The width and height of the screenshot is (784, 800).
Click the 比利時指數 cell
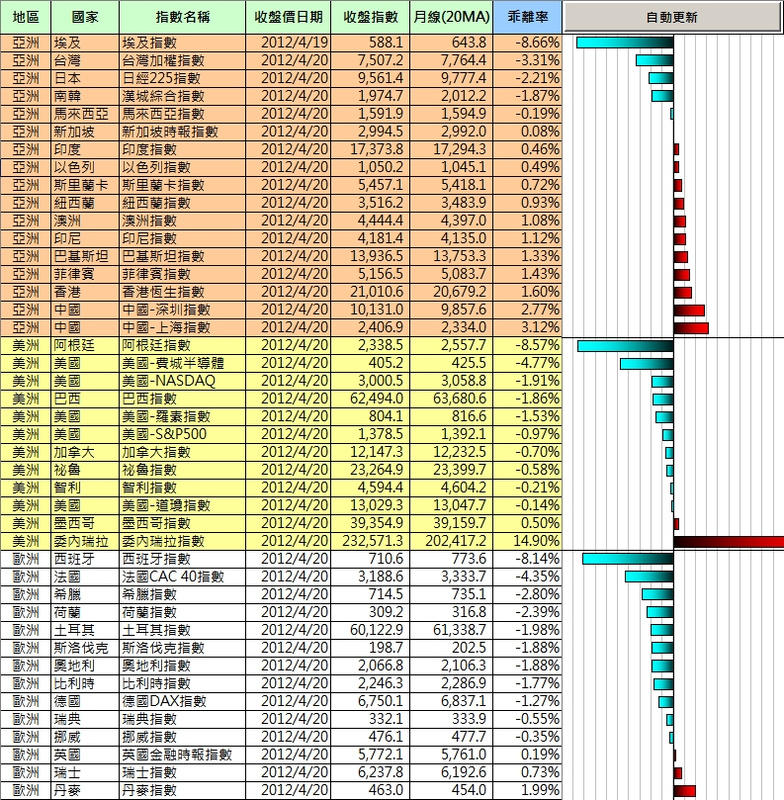[182, 683]
